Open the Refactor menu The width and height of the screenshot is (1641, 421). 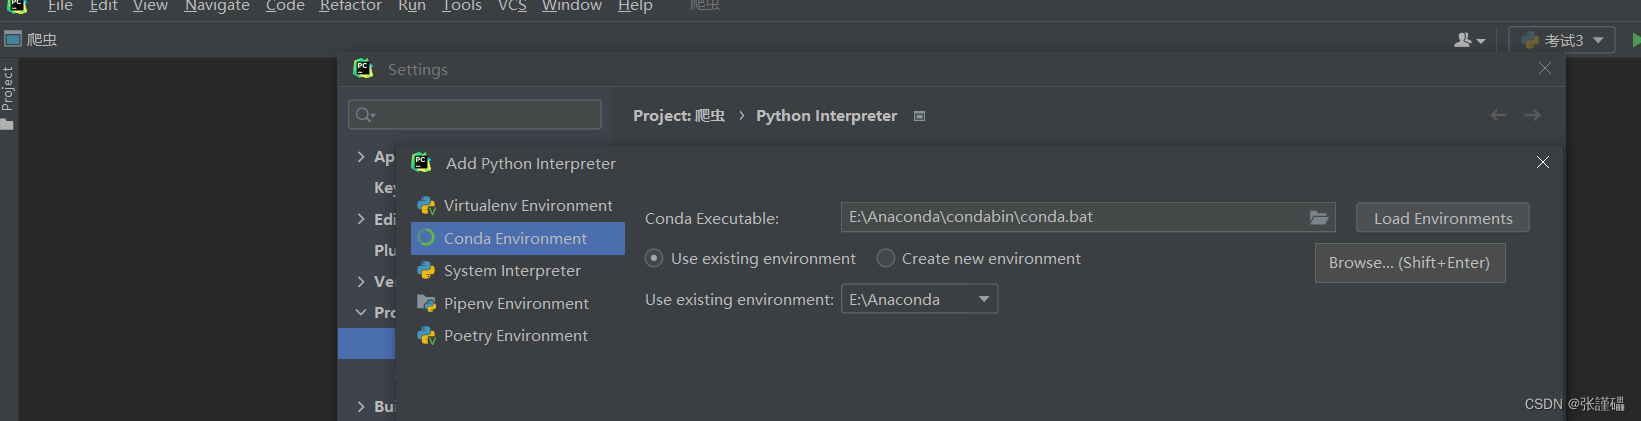coord(351,6)
